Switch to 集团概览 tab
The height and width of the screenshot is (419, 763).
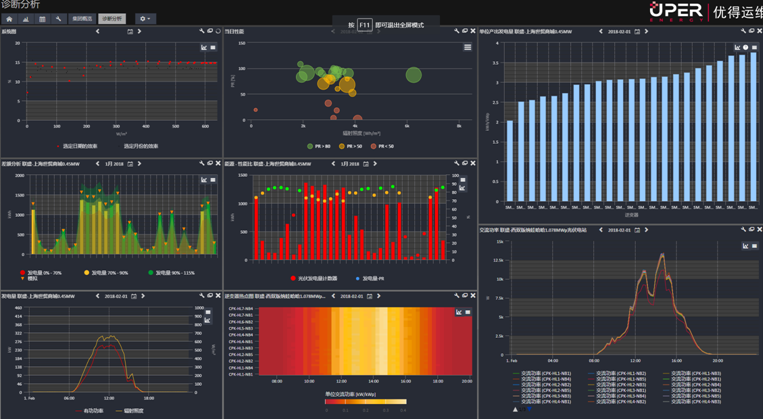pos(82,19)
